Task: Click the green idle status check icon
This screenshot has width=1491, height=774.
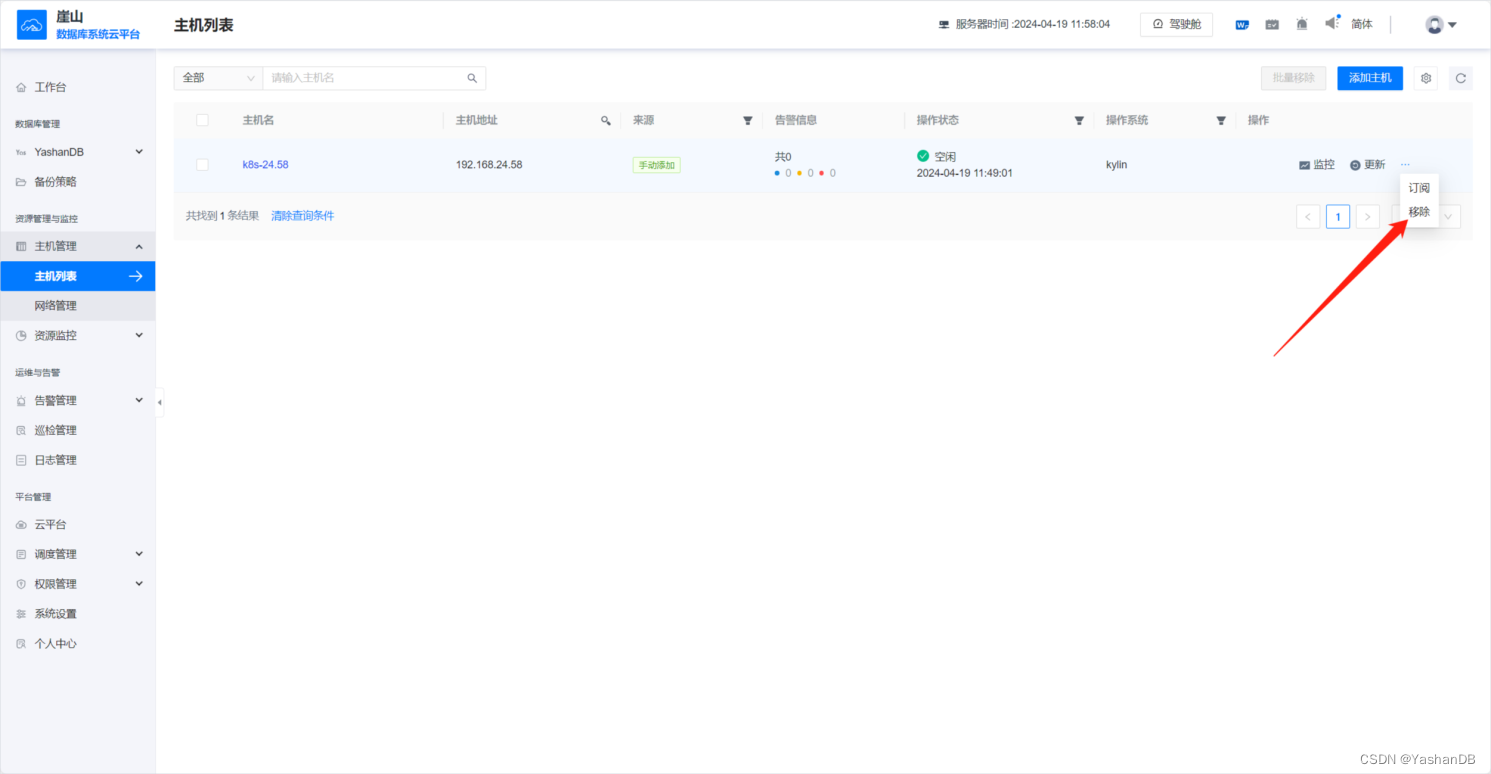Action: point(923,156)
